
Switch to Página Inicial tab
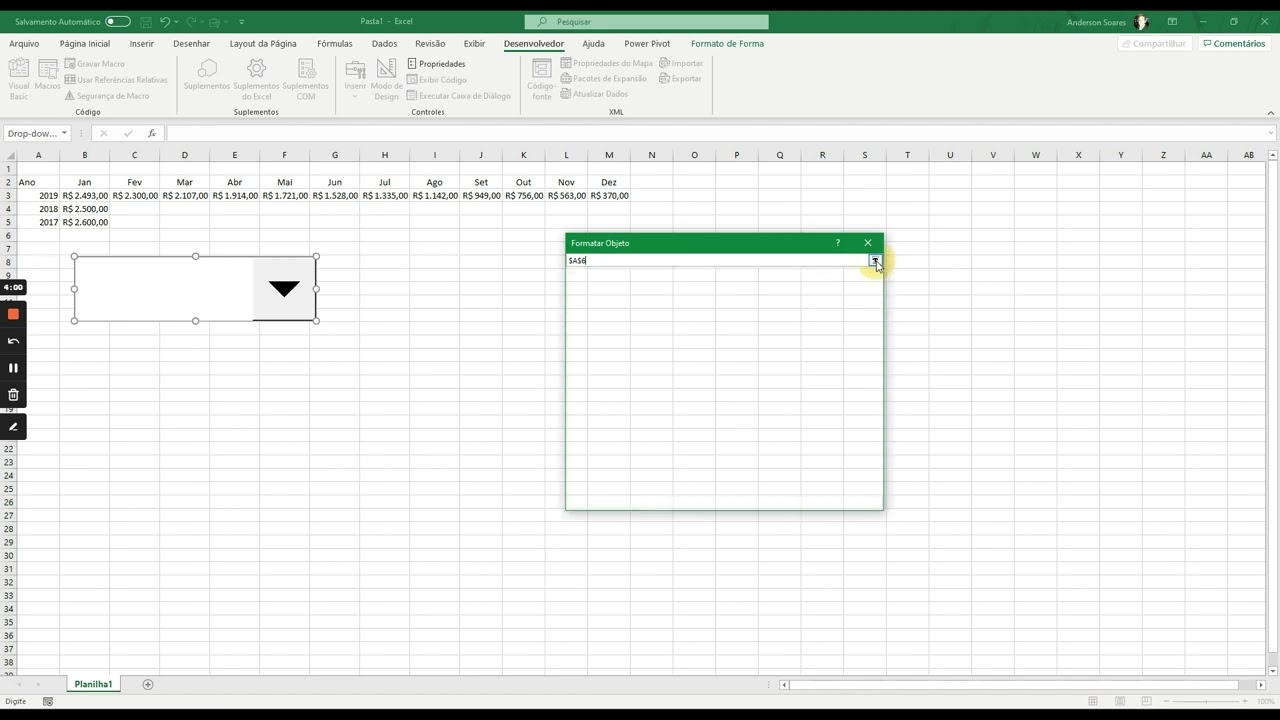(85, 43)
